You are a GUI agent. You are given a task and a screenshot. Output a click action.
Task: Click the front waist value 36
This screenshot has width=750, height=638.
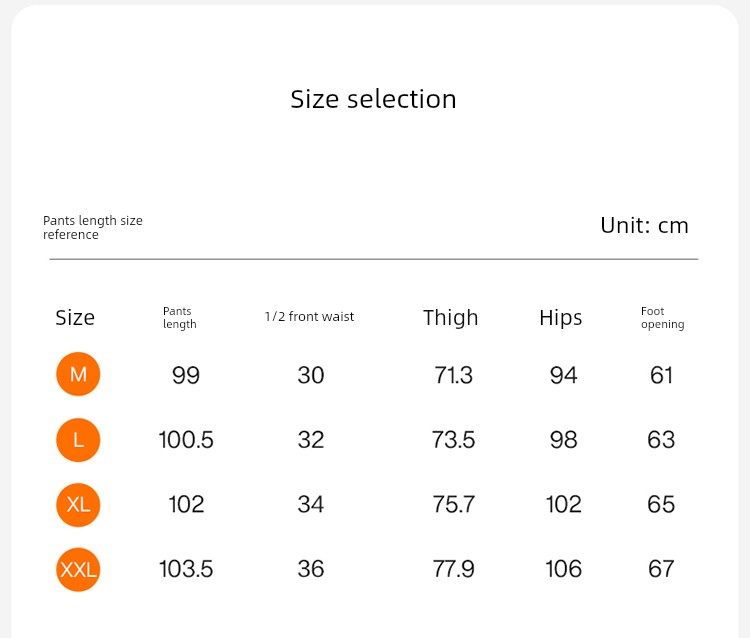coord(310,569)
